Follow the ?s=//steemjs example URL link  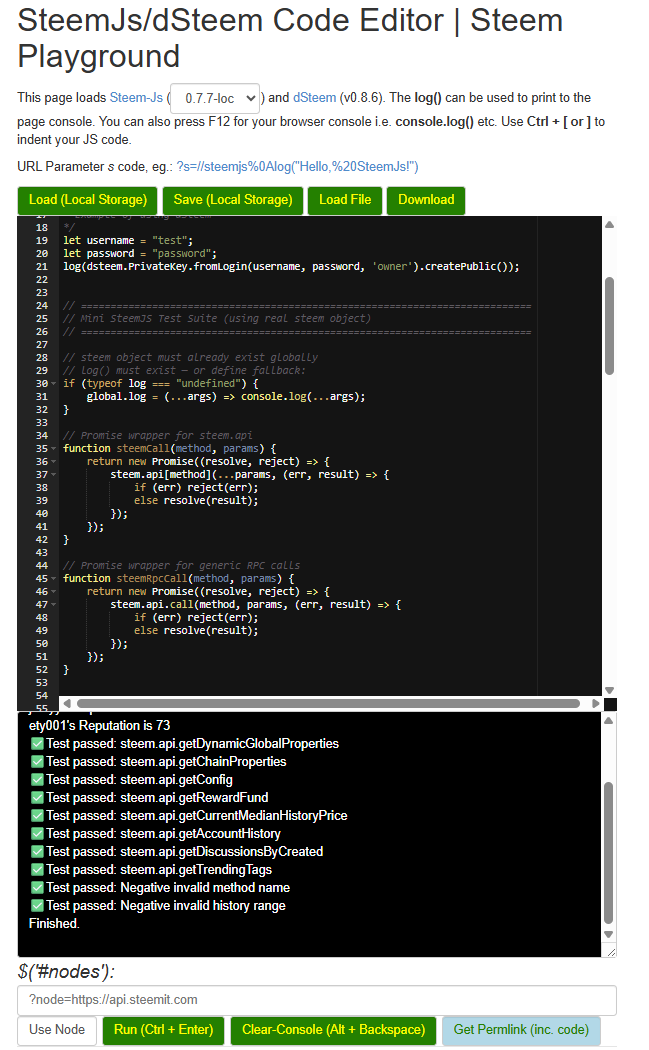[297, 167]
